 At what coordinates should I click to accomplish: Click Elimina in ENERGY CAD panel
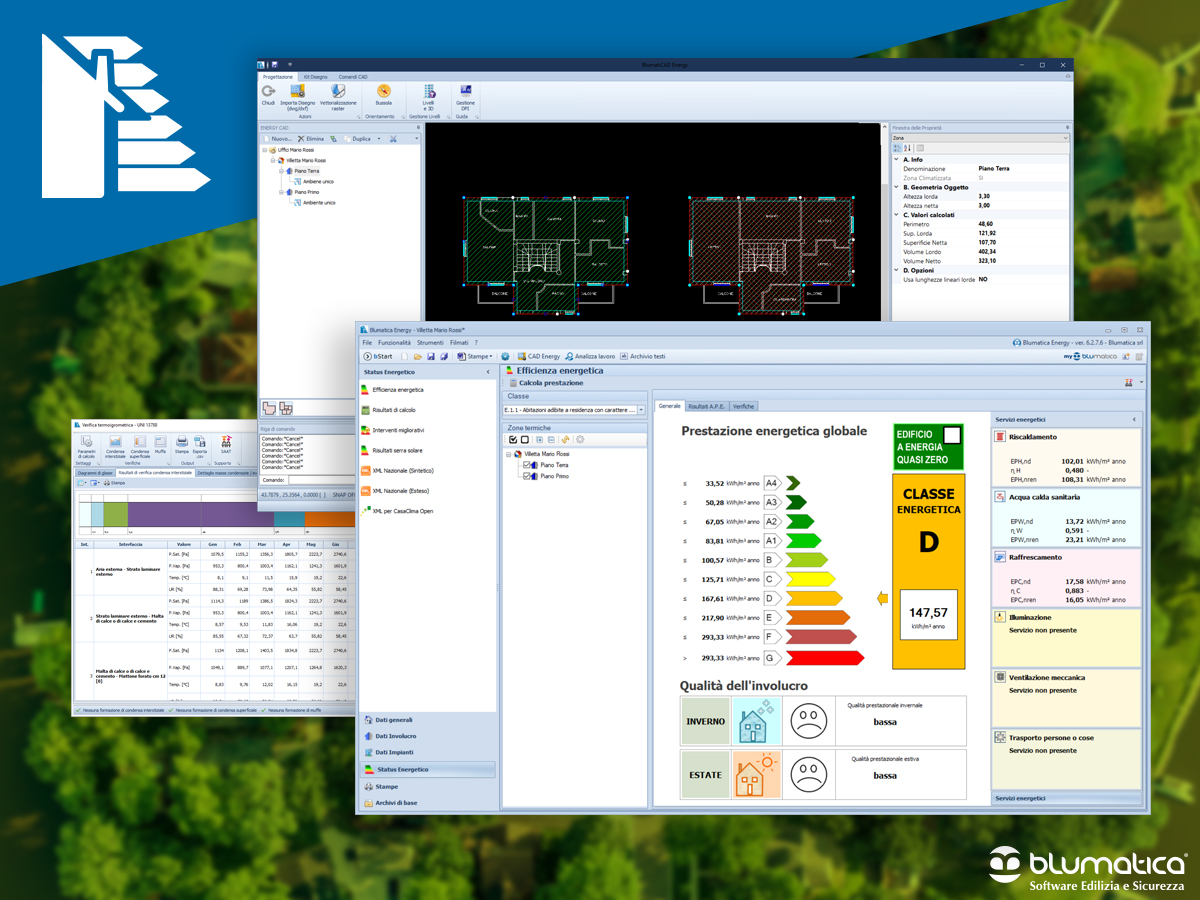(x=311, y=139)
